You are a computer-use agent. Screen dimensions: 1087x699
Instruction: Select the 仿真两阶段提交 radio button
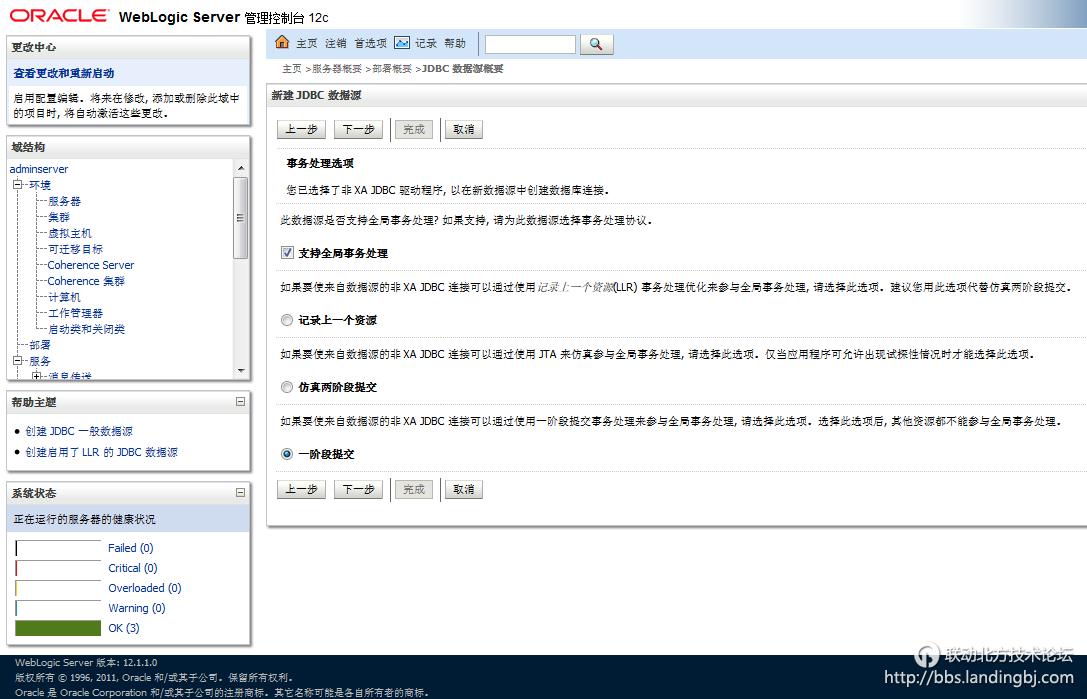coord(287,386)
